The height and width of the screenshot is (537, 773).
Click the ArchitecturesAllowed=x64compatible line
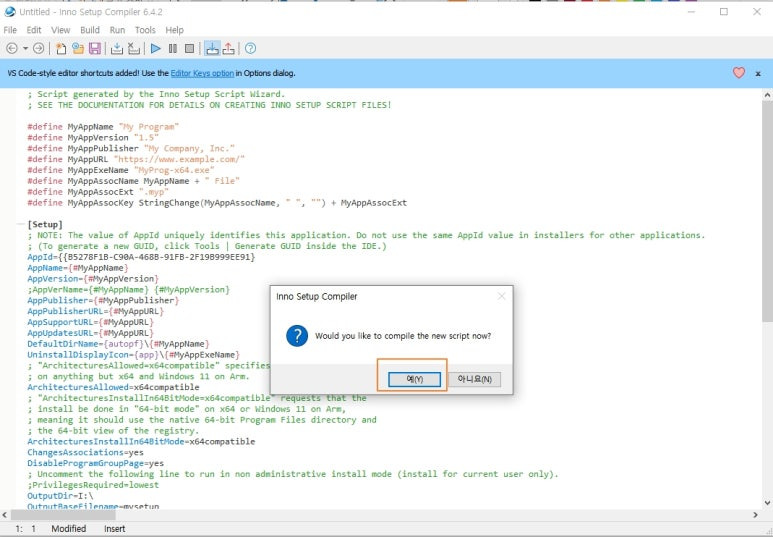113,387
